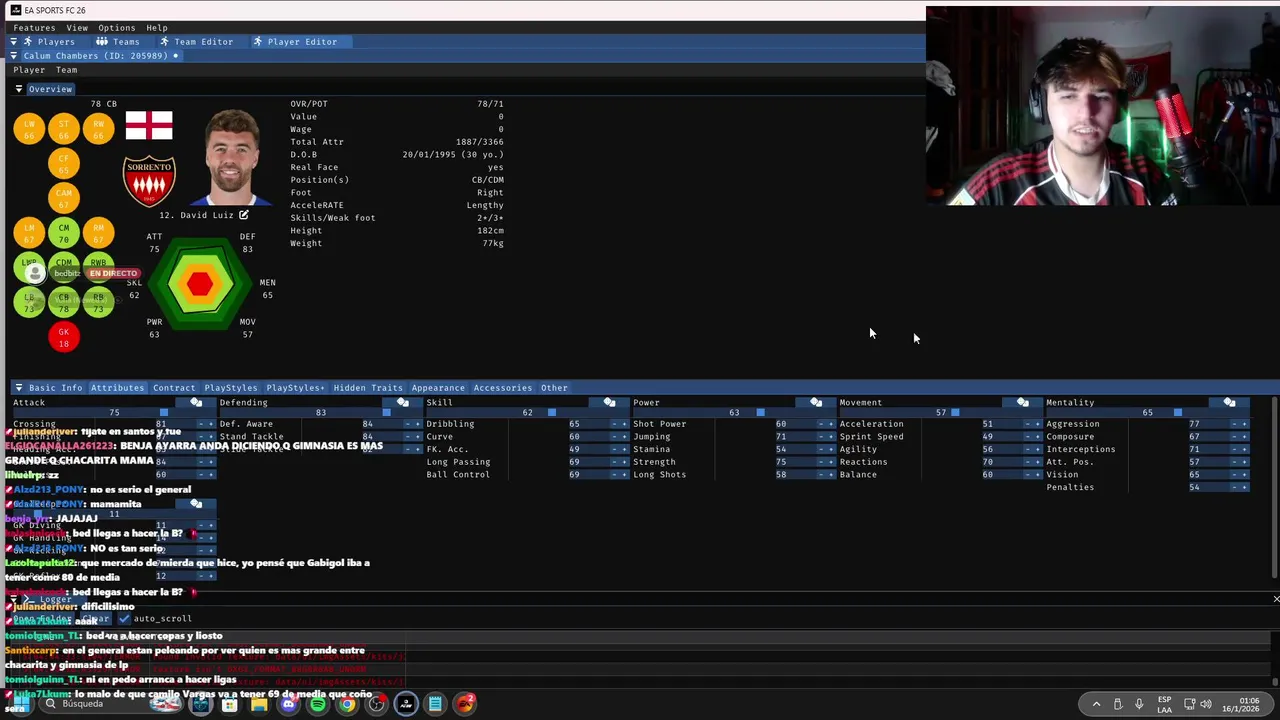Decrease Shot Power with minus button
Screen dimensions: 1280x720
click(820, 424)
